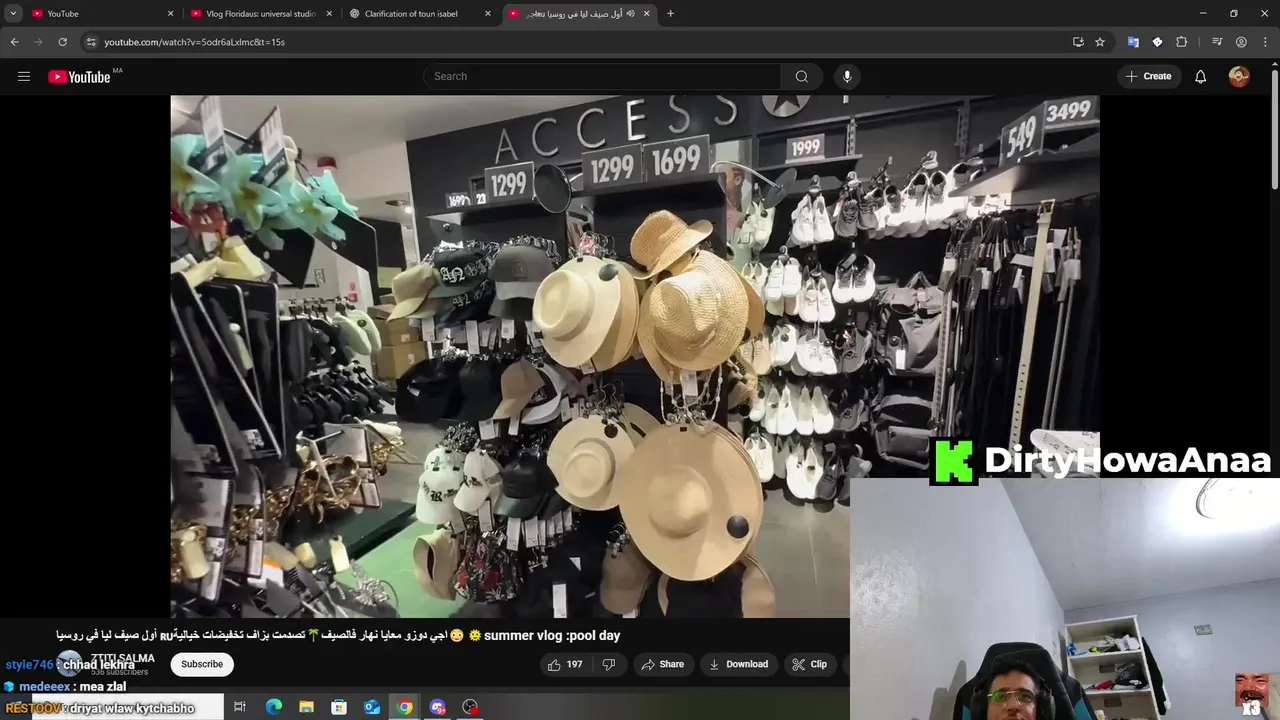Open File Explorer from the taskbar
Image resolution: width=1280 pixels, height=720 pixels.
[306, 707]
